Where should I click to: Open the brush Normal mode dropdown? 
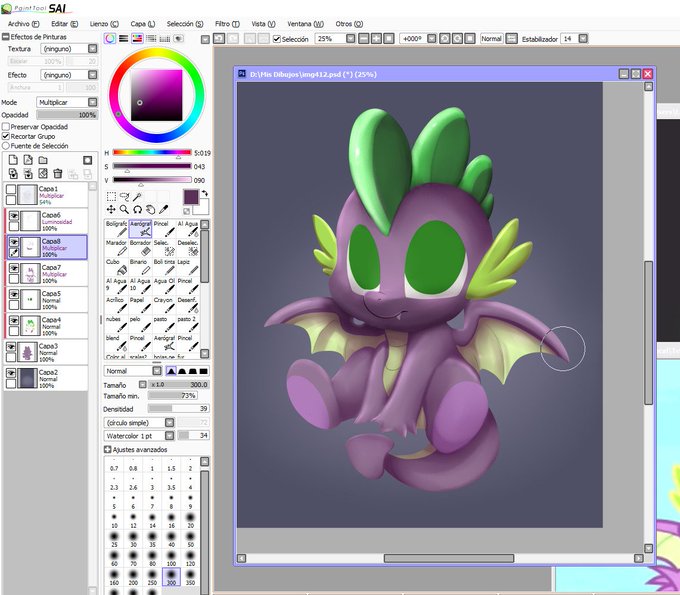(x=157, y=371)
